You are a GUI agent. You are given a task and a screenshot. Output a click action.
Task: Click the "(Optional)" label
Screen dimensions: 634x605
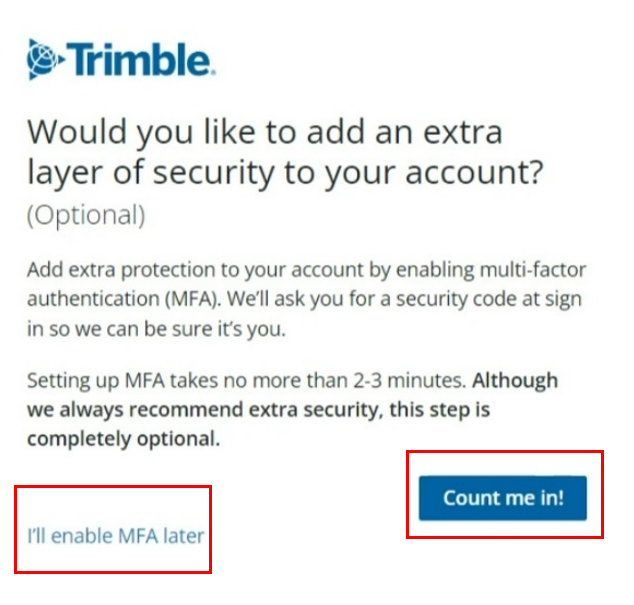click(x=86, y=214)
